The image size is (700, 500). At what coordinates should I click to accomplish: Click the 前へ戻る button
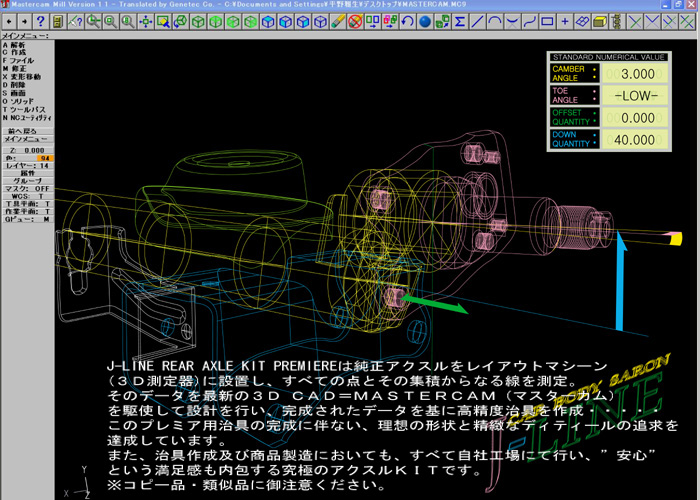(28, 131)
